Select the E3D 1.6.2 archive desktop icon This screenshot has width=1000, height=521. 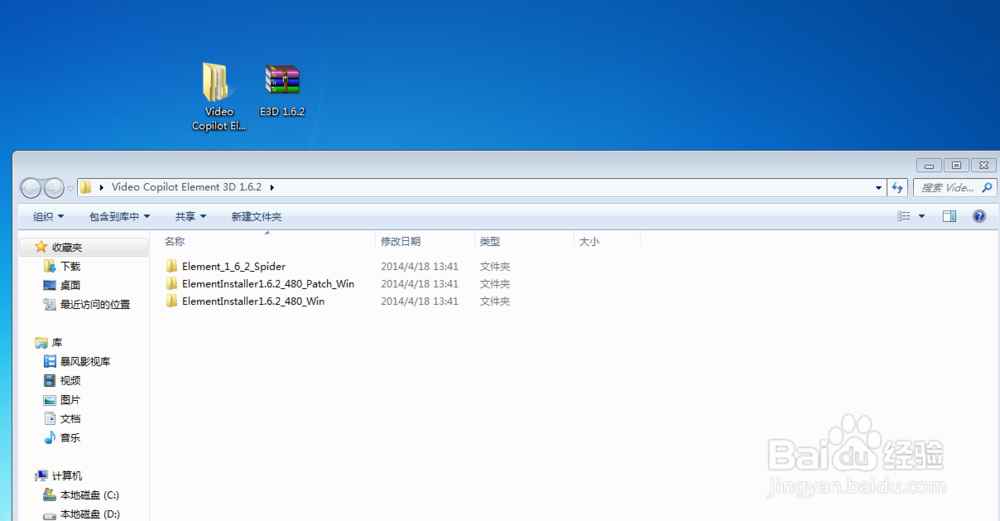pyautogui.click(x=282, y=91)
